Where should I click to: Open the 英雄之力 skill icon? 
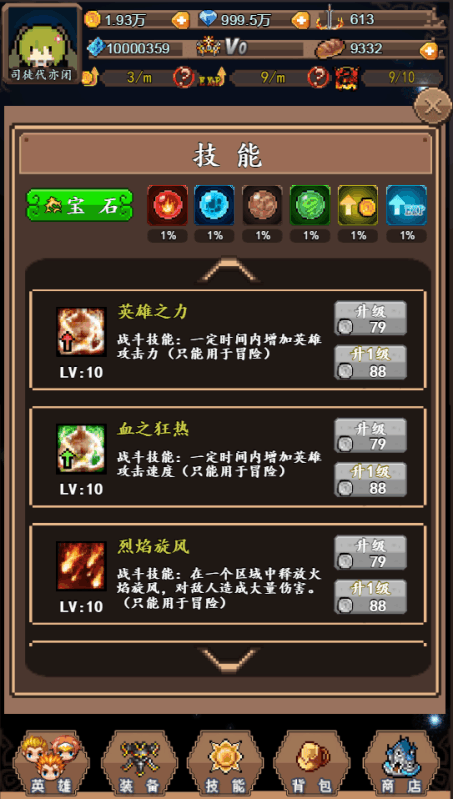pyautogui.click(x=82, y=332)
